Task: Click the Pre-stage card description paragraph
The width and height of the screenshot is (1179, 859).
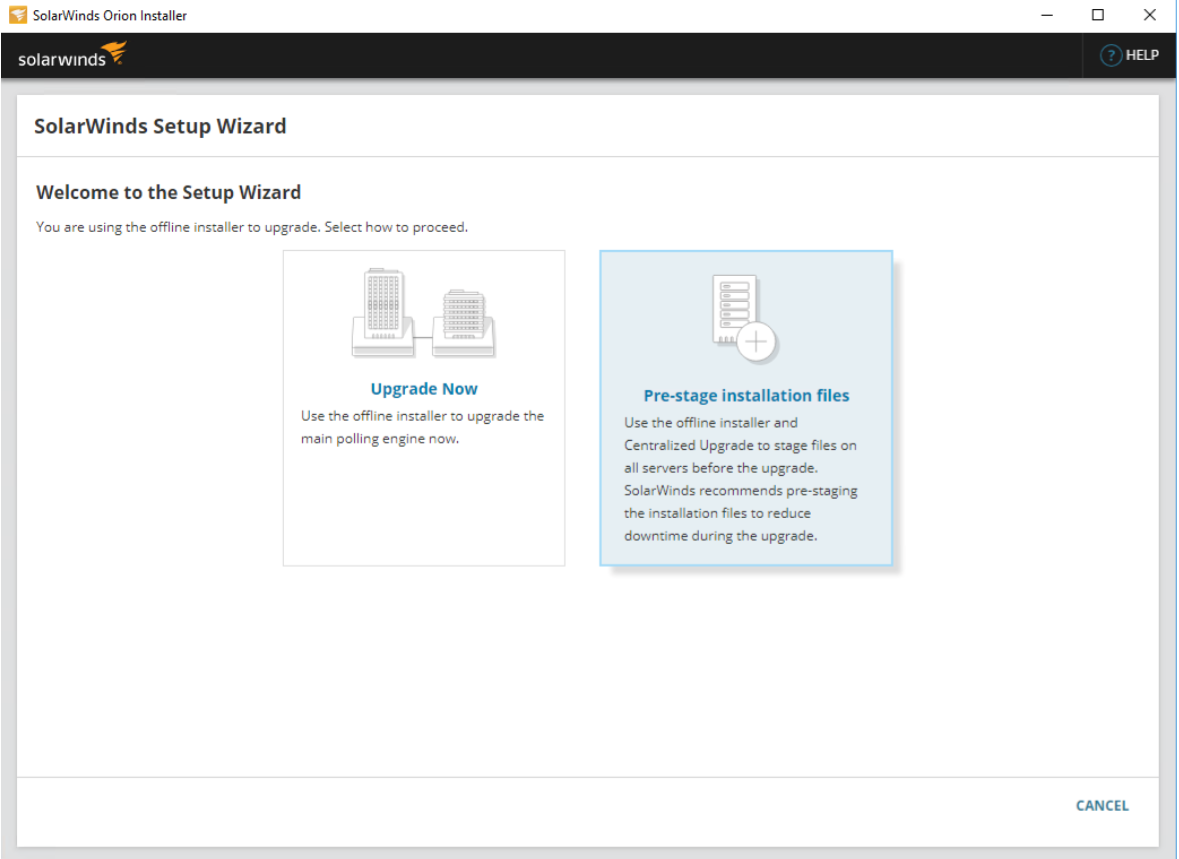Action: (x=741, y=479)
